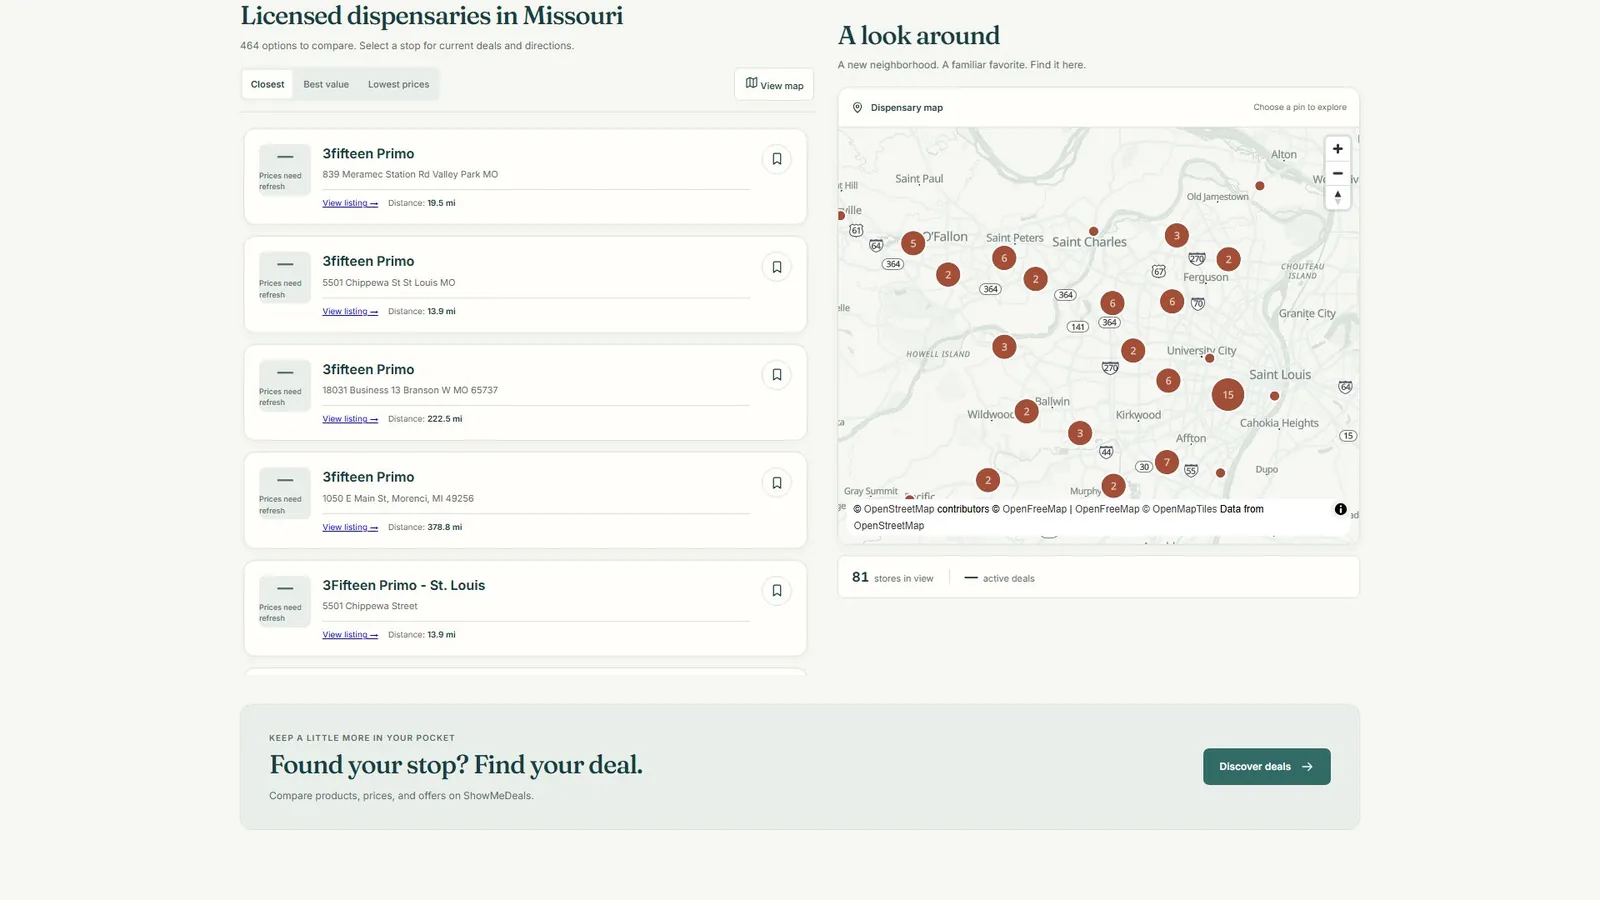Bookmark 3Fifteen Primo - St. Louis listing
Screen dimensions: 1600x900
pos(777,591)
